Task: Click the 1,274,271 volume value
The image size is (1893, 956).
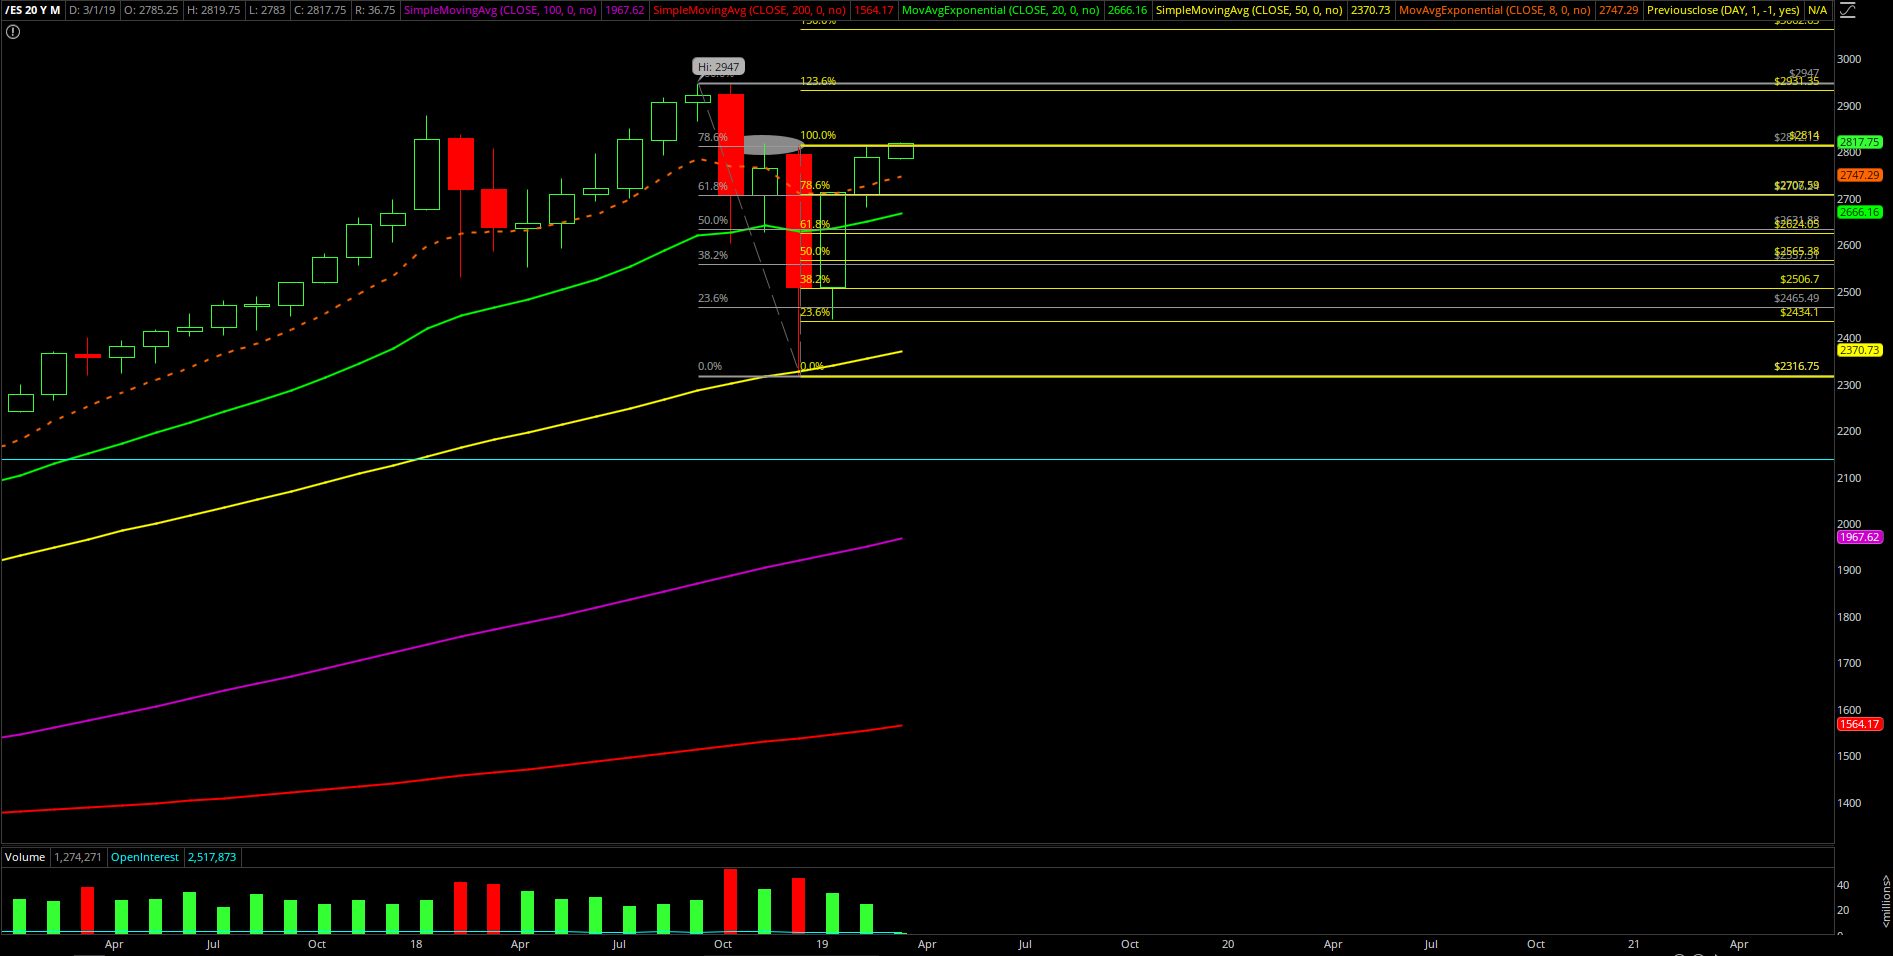Action: (x=78, y=857)
